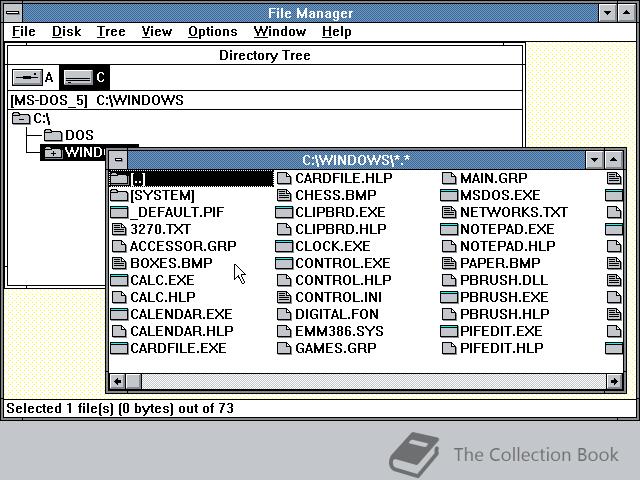Click the PAPER.BMP document icon
The image size is (640, 480).
pos(449,263)
